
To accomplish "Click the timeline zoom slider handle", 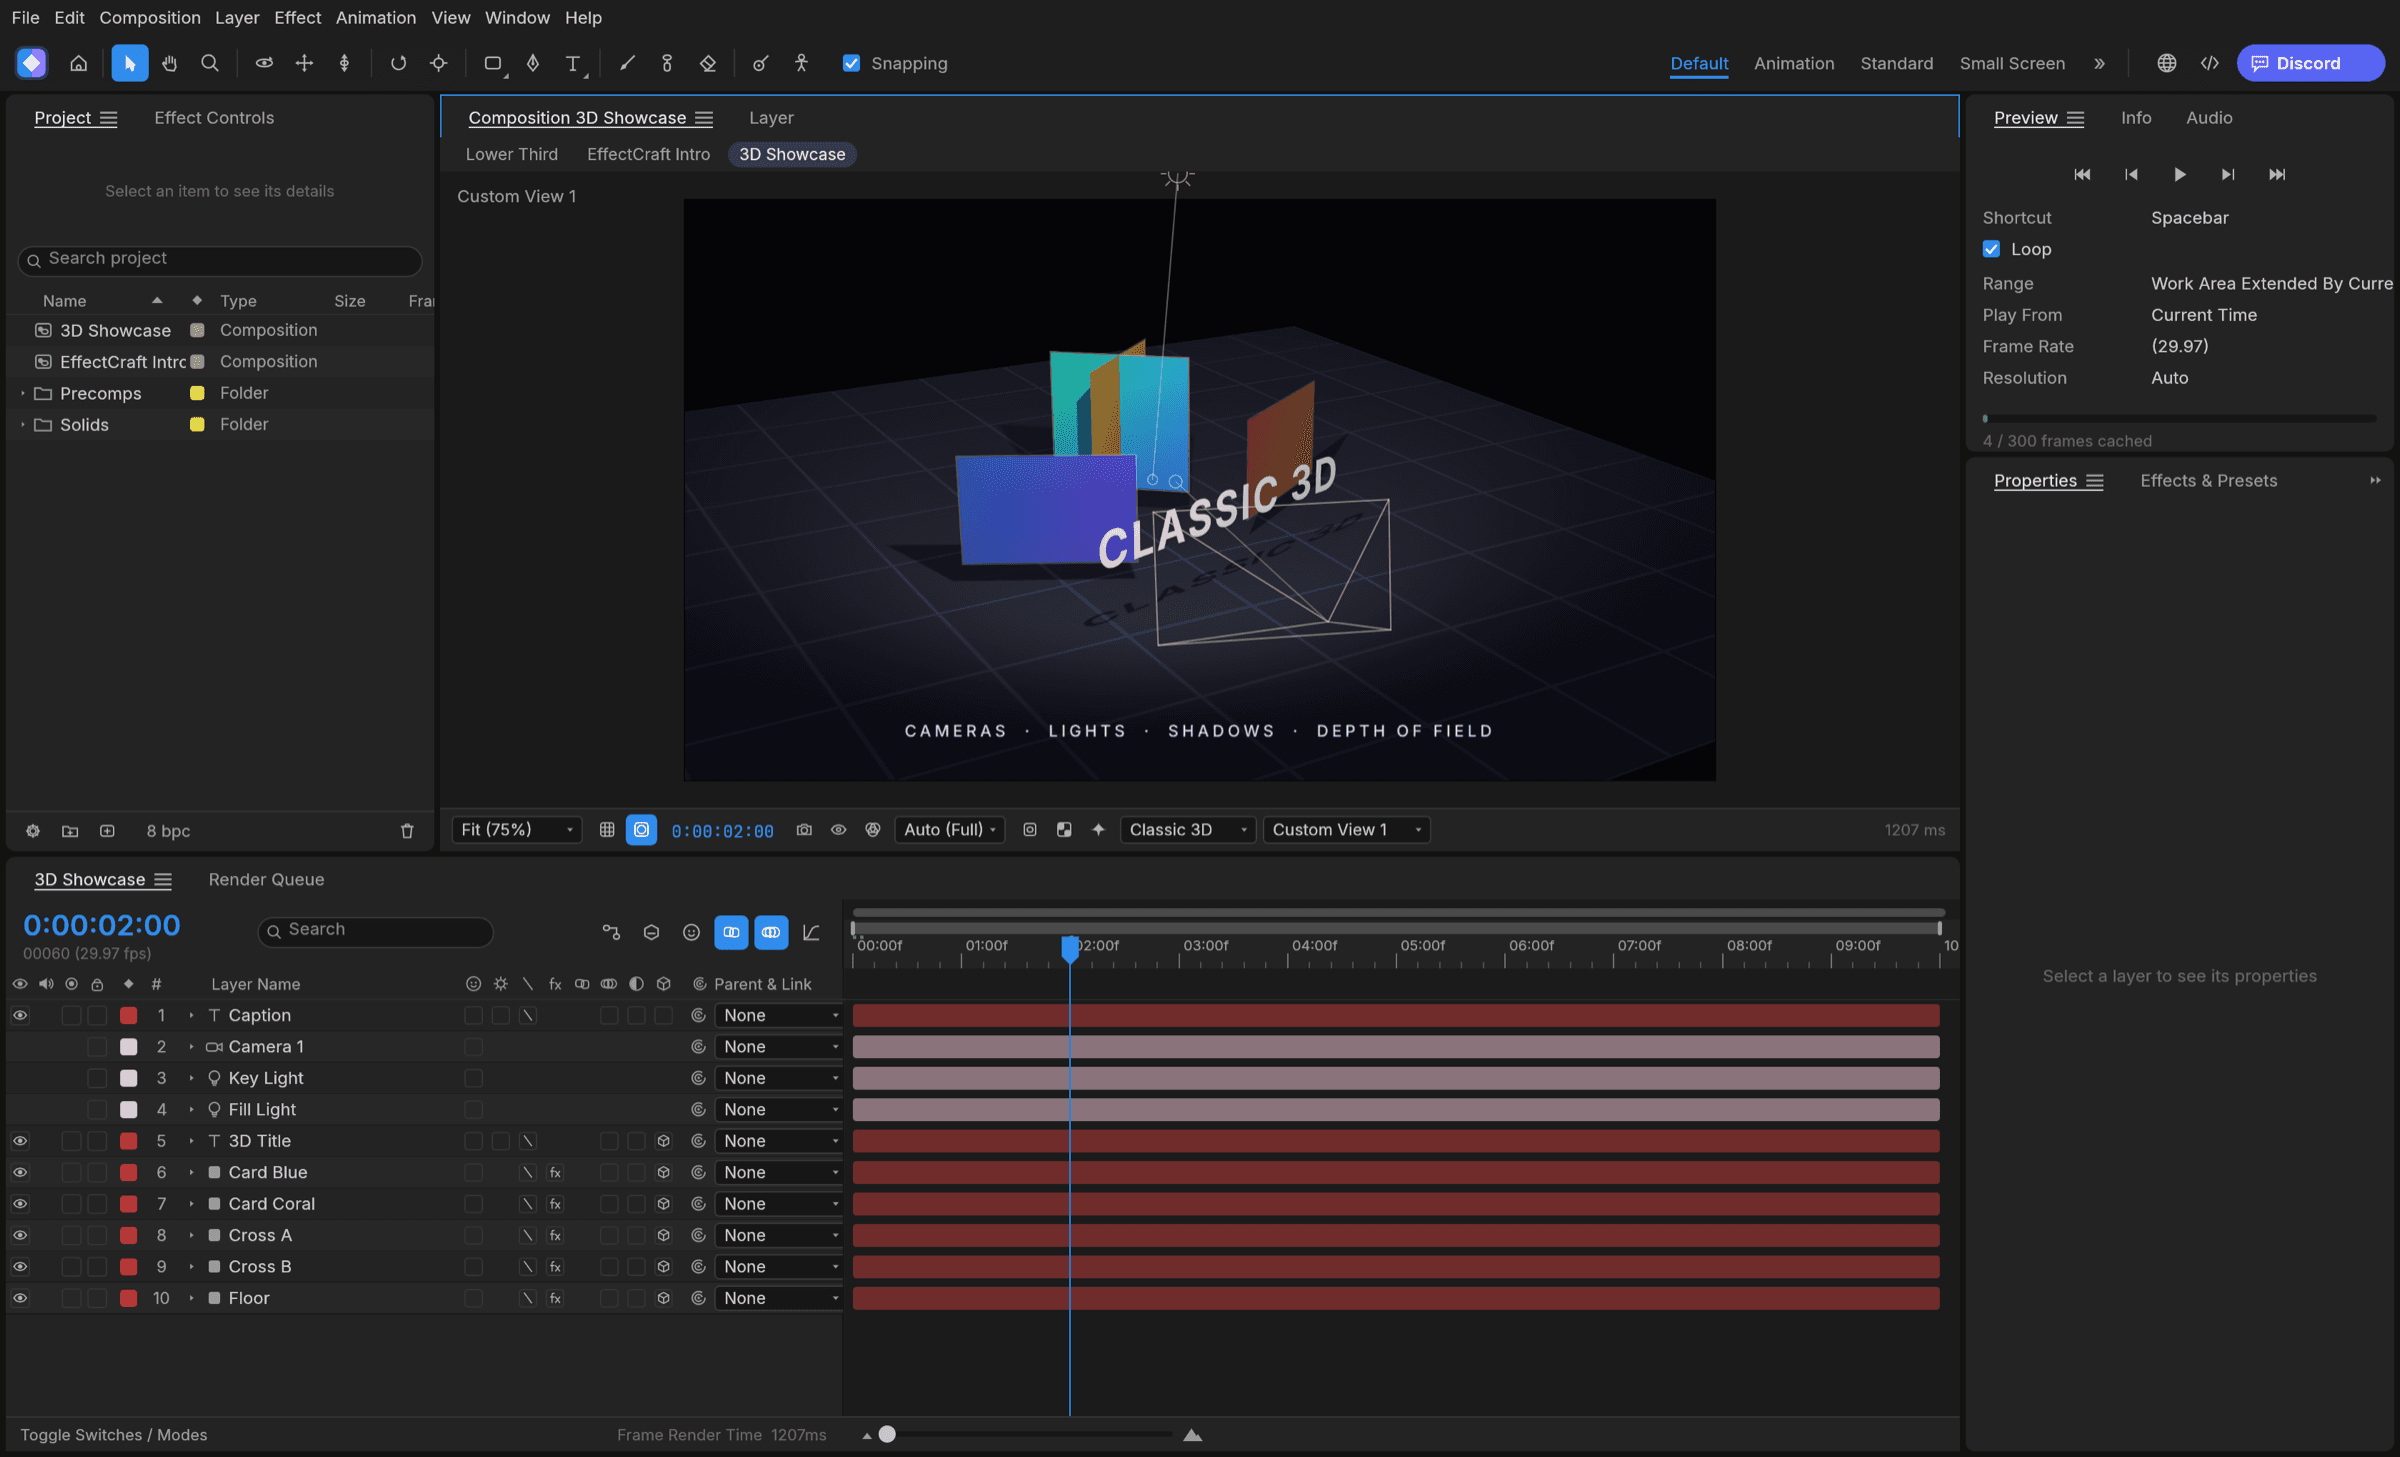I will click(887, 1435).
